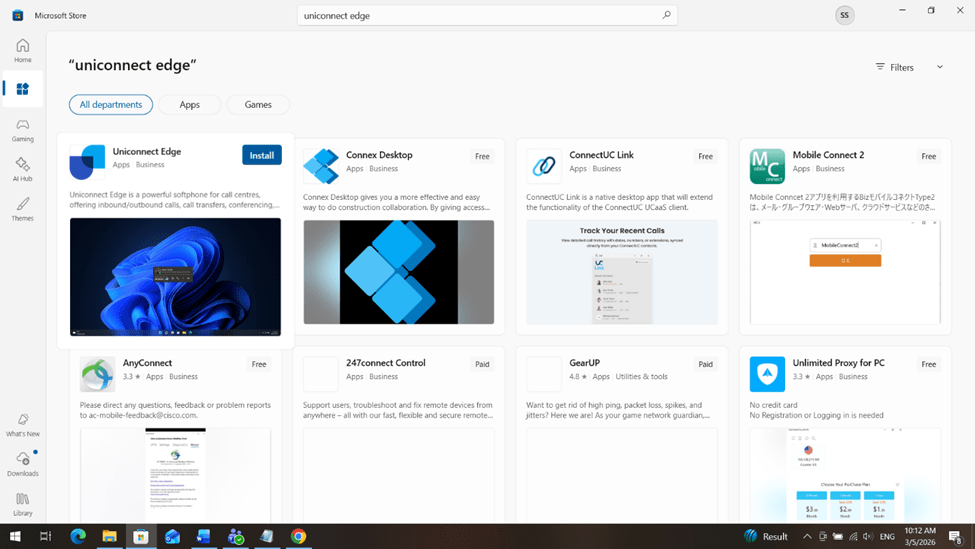Open the SS user profile avatar
The height and width of the screenshot is (549, 975).
tap(845, 15)
